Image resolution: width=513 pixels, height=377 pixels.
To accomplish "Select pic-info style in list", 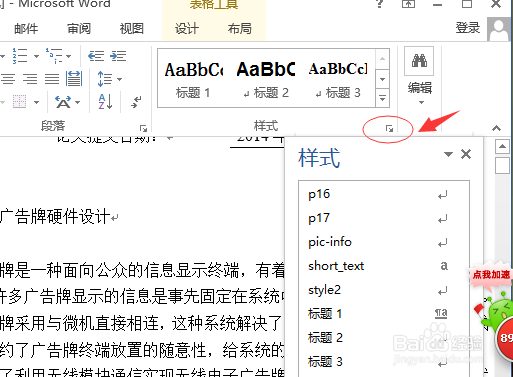I will point(384,242).
